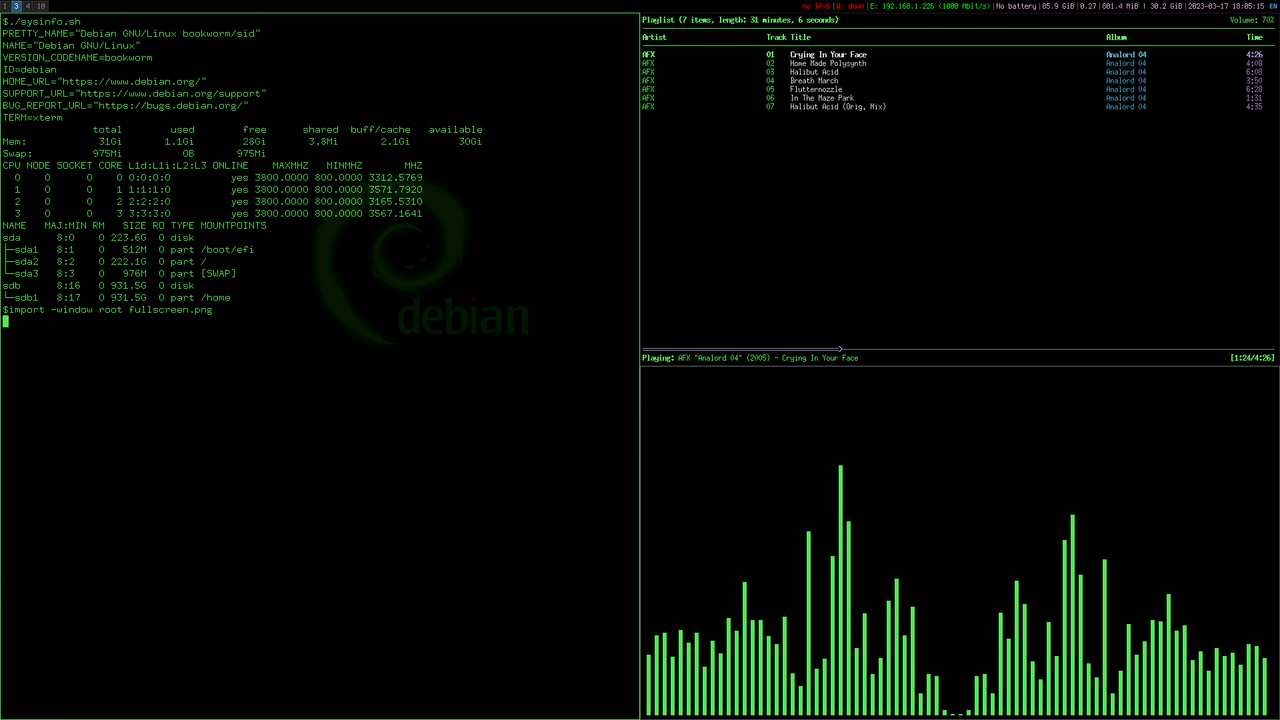1280x720 pixels.
Task: Click the 85.9 GiB disk status
Action: pos(1058,6)
